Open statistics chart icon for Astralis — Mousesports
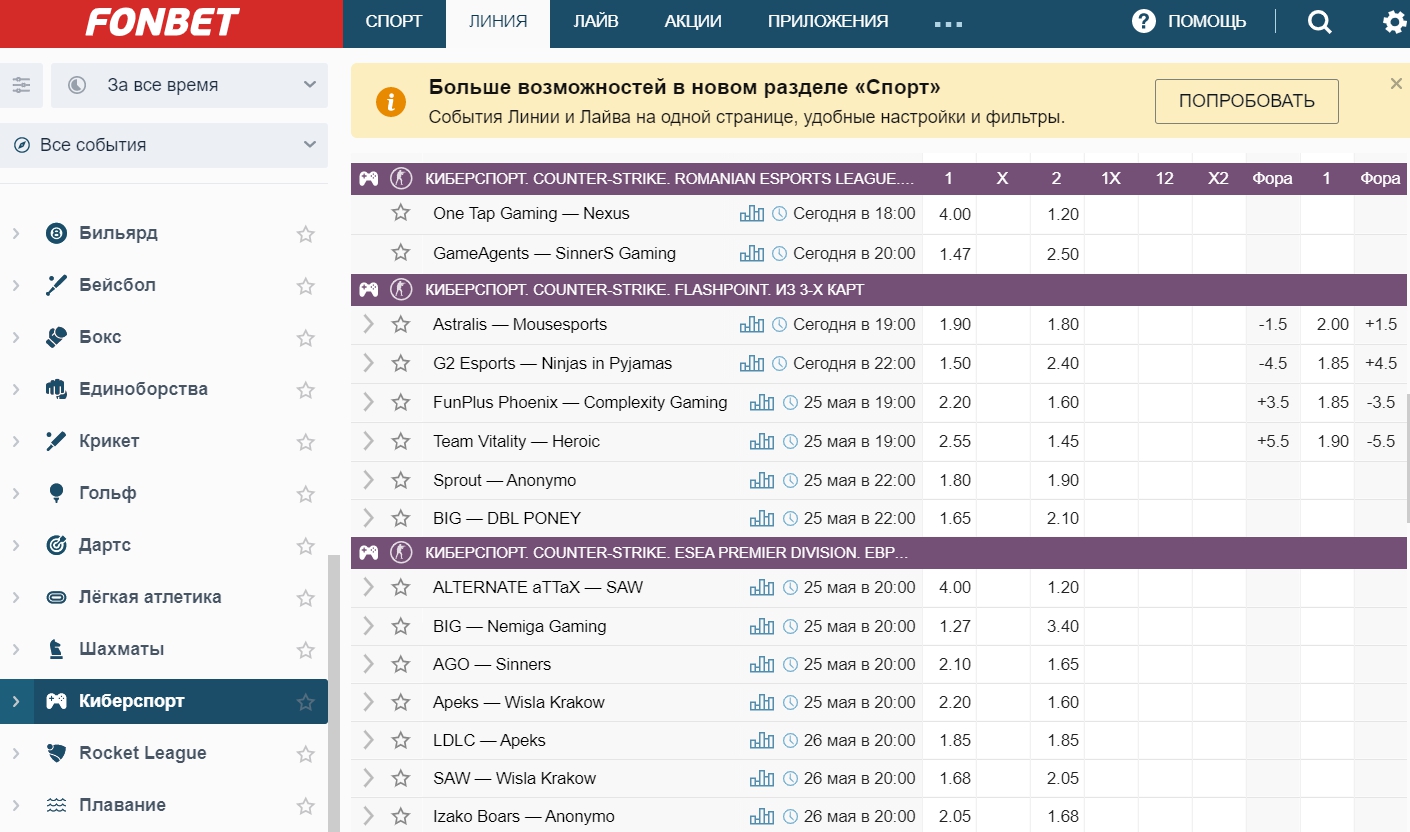 [751, 325]
